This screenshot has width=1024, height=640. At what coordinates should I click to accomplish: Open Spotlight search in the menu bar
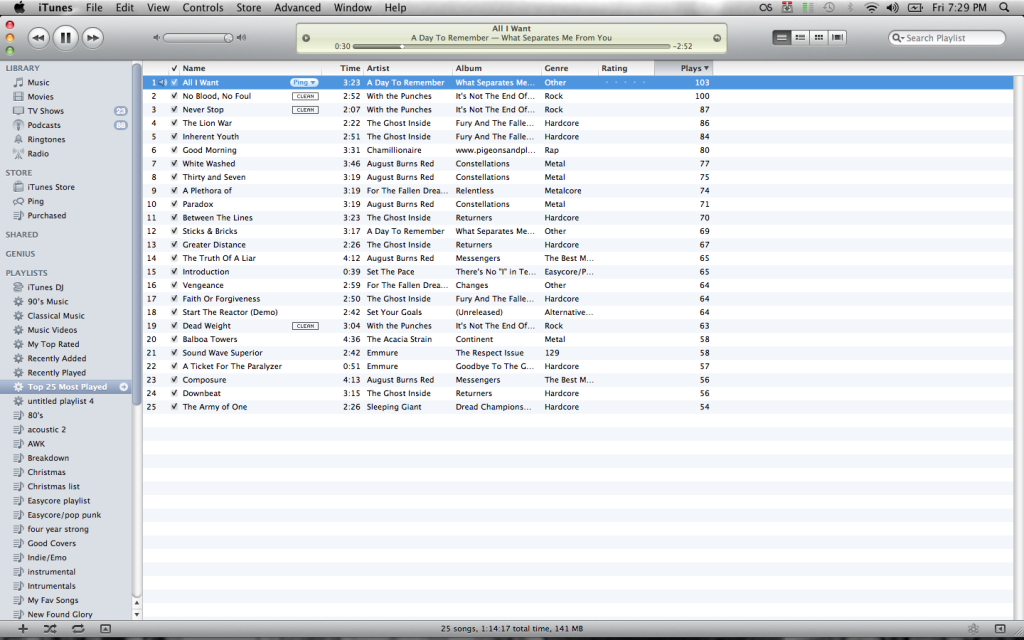point(1004,8)
